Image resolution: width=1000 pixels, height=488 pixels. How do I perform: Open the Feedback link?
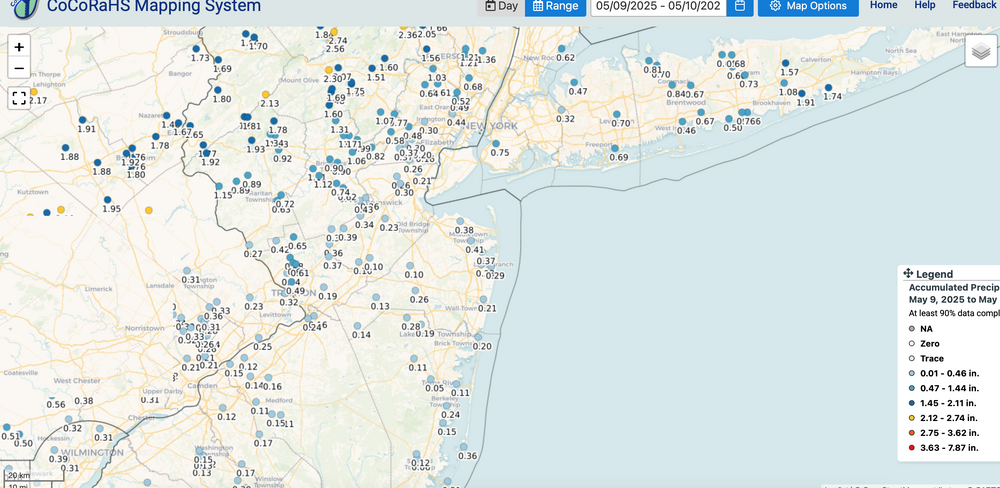974,5
